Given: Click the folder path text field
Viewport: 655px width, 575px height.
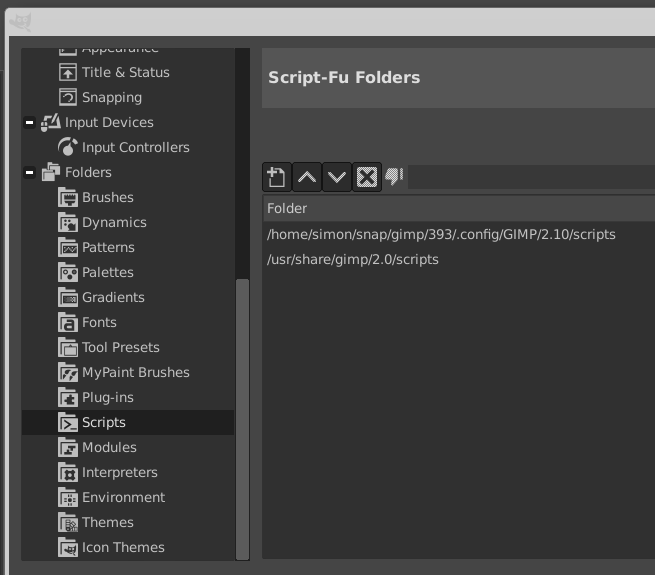Looking at the screenshot, I should click(530, 177).
